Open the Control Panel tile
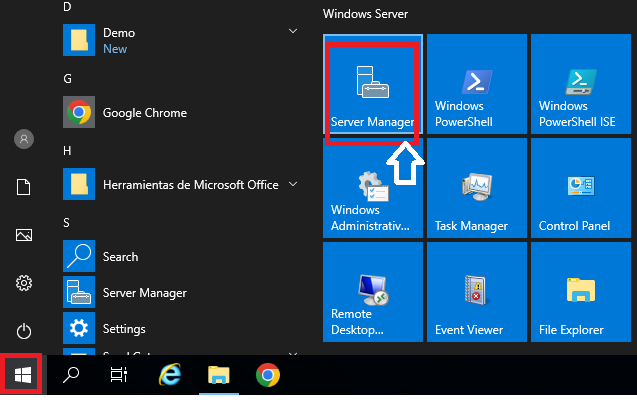 (581, 188)
